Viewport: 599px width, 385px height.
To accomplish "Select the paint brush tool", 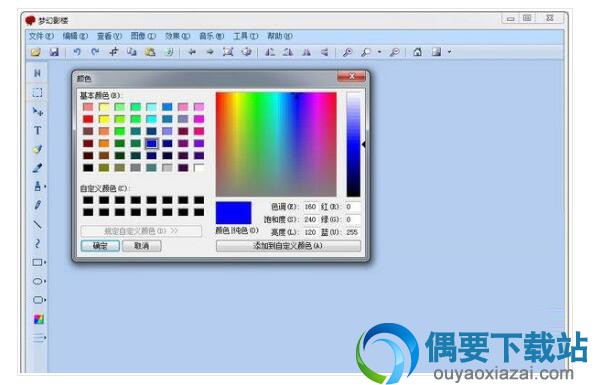I will click(x=37, y=149).
